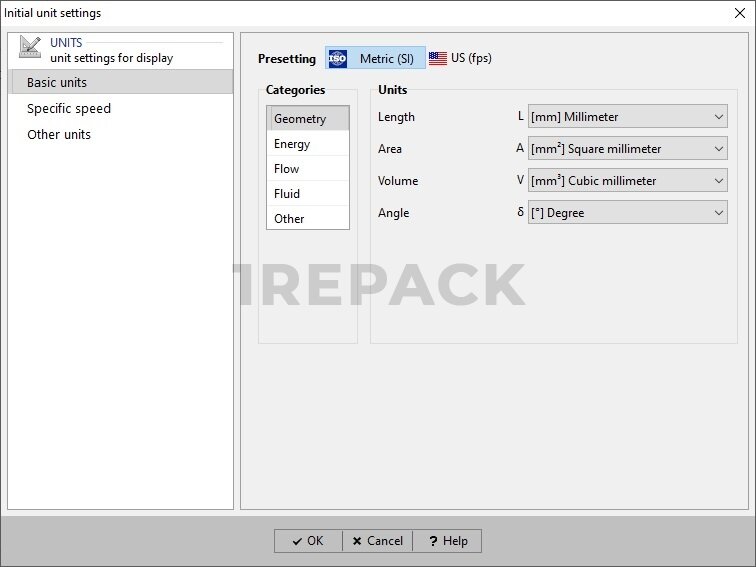
Task: Click the question mark Help icon
Action: pos(433,541)
